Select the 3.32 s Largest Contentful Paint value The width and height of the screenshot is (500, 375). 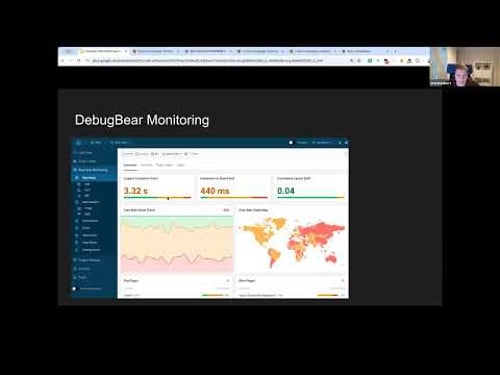click(x=136, y=191)
